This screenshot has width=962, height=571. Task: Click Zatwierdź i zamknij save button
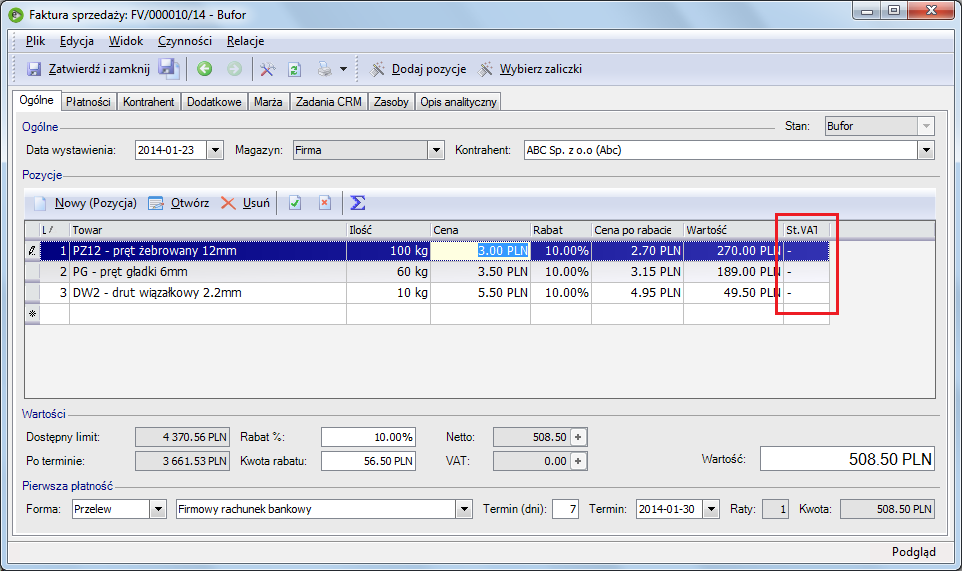click(88, 69)
